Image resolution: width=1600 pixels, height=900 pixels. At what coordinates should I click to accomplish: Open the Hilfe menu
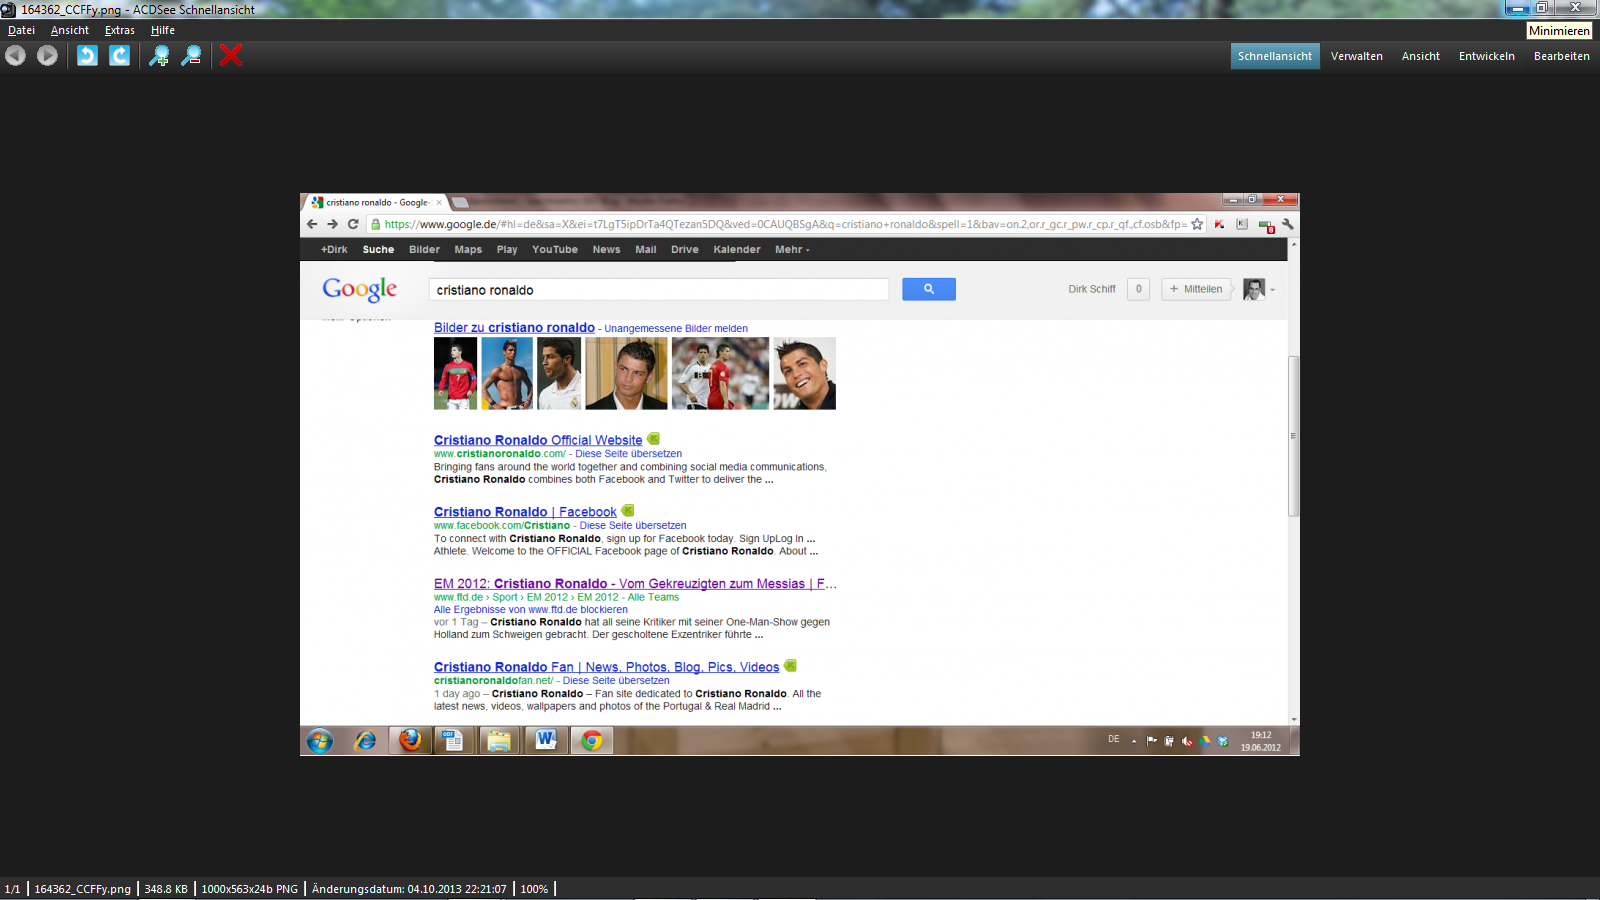[163, 30]
